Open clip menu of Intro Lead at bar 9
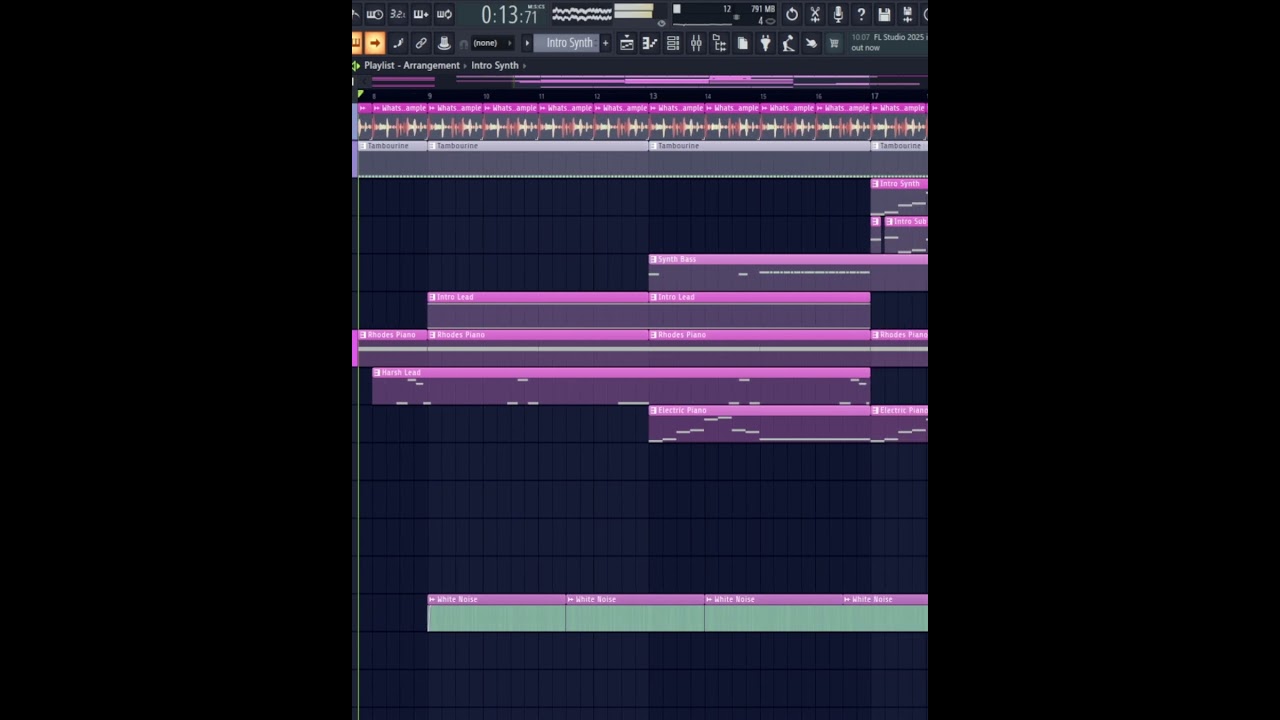This screenshot has width=1280, height=720. coord(433,297)
